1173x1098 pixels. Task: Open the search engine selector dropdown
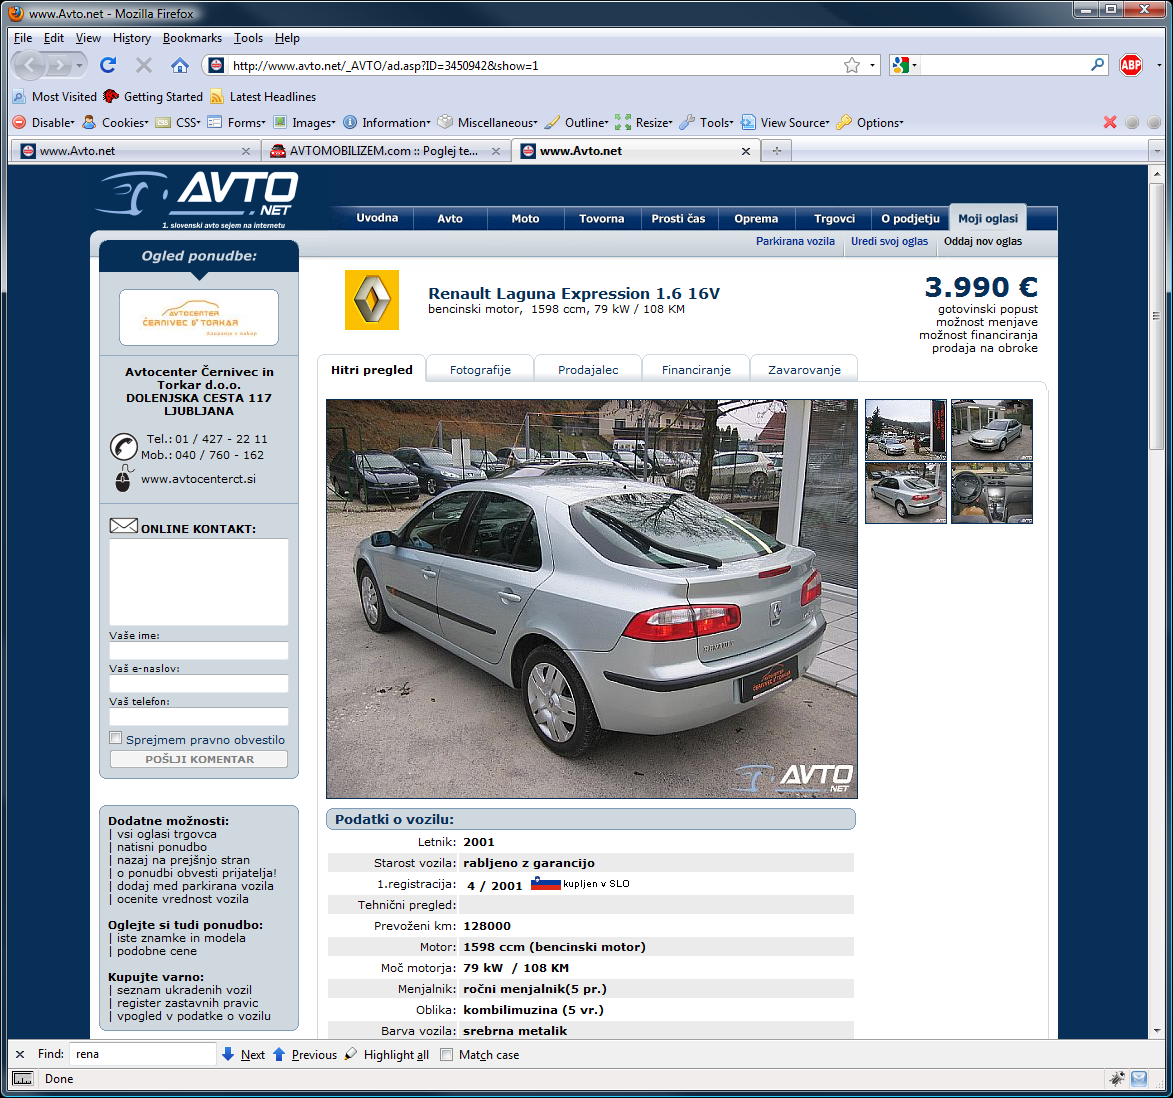coord(904,65)
